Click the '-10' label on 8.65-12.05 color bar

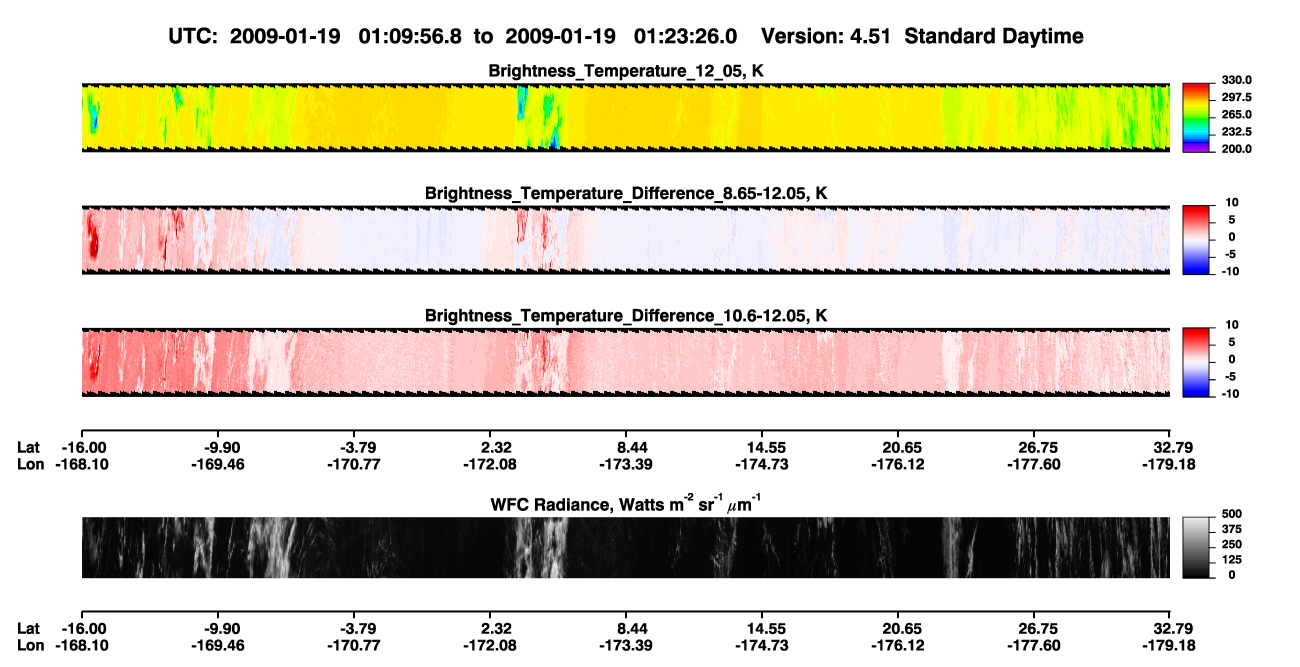click(1230, 271)
